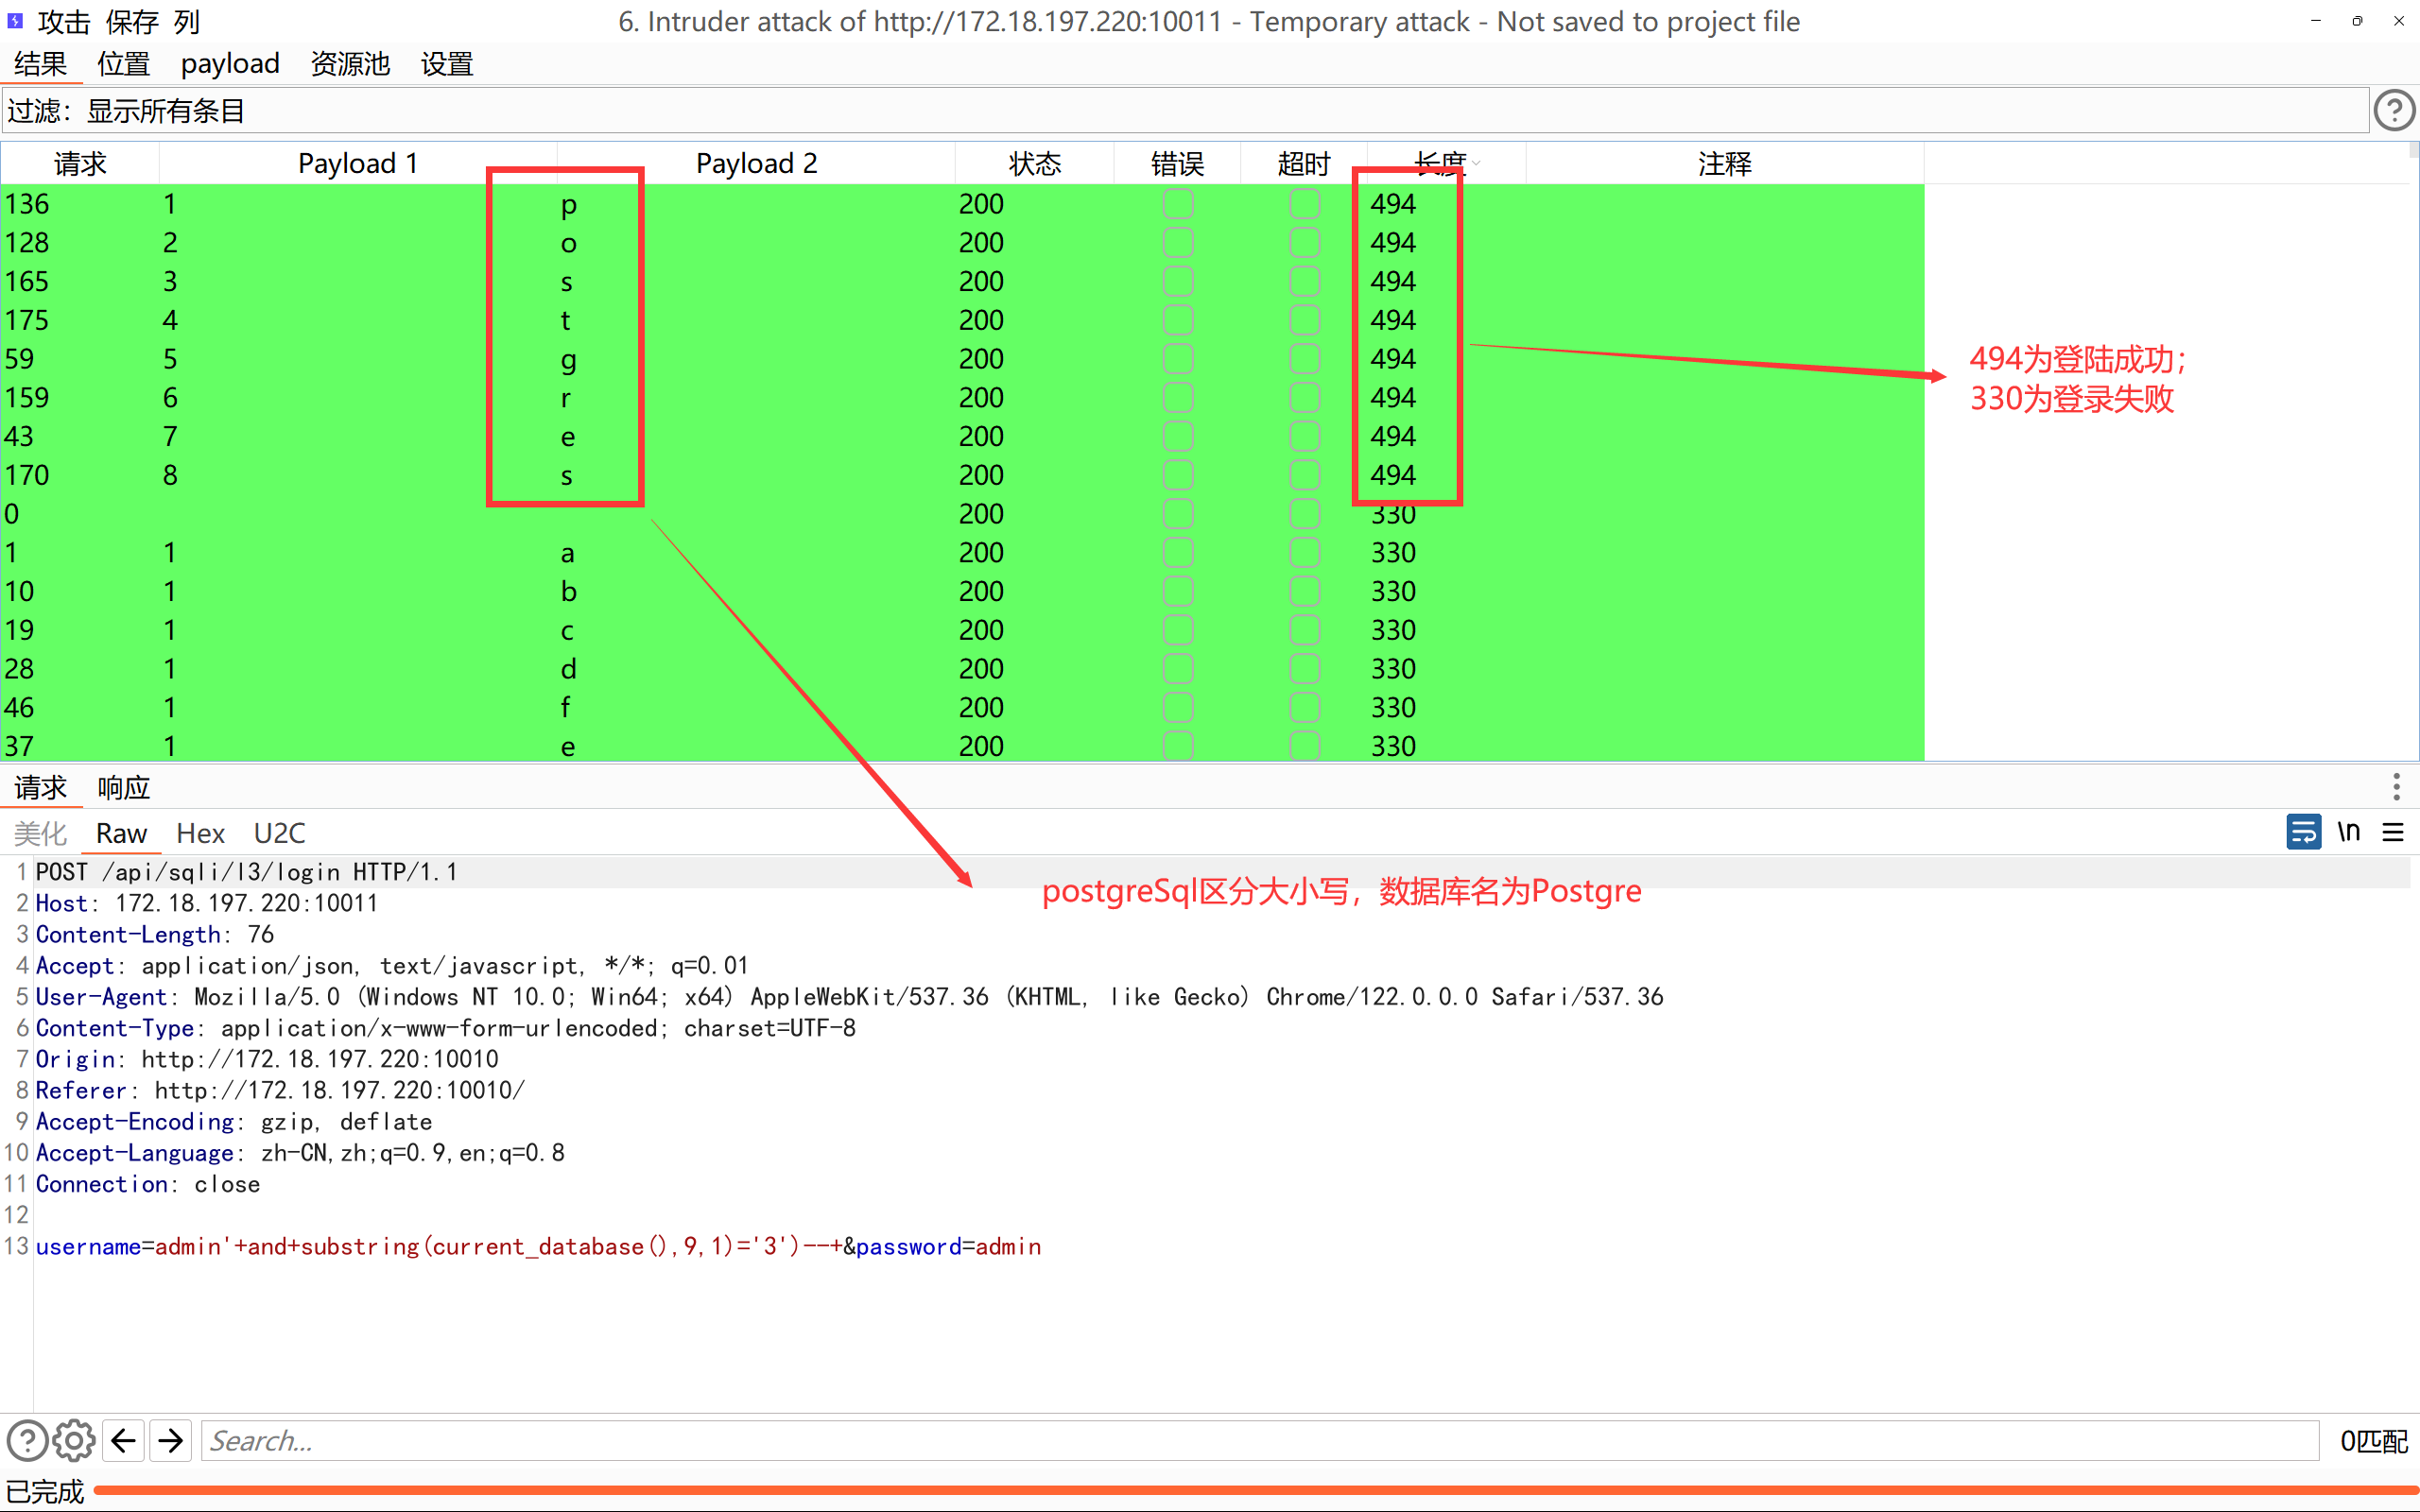The width and height of the screenshot is (2420, 1512).
Task: Go to the next search match arrow
Action: pyautogui.click(x=171, y=1441)
